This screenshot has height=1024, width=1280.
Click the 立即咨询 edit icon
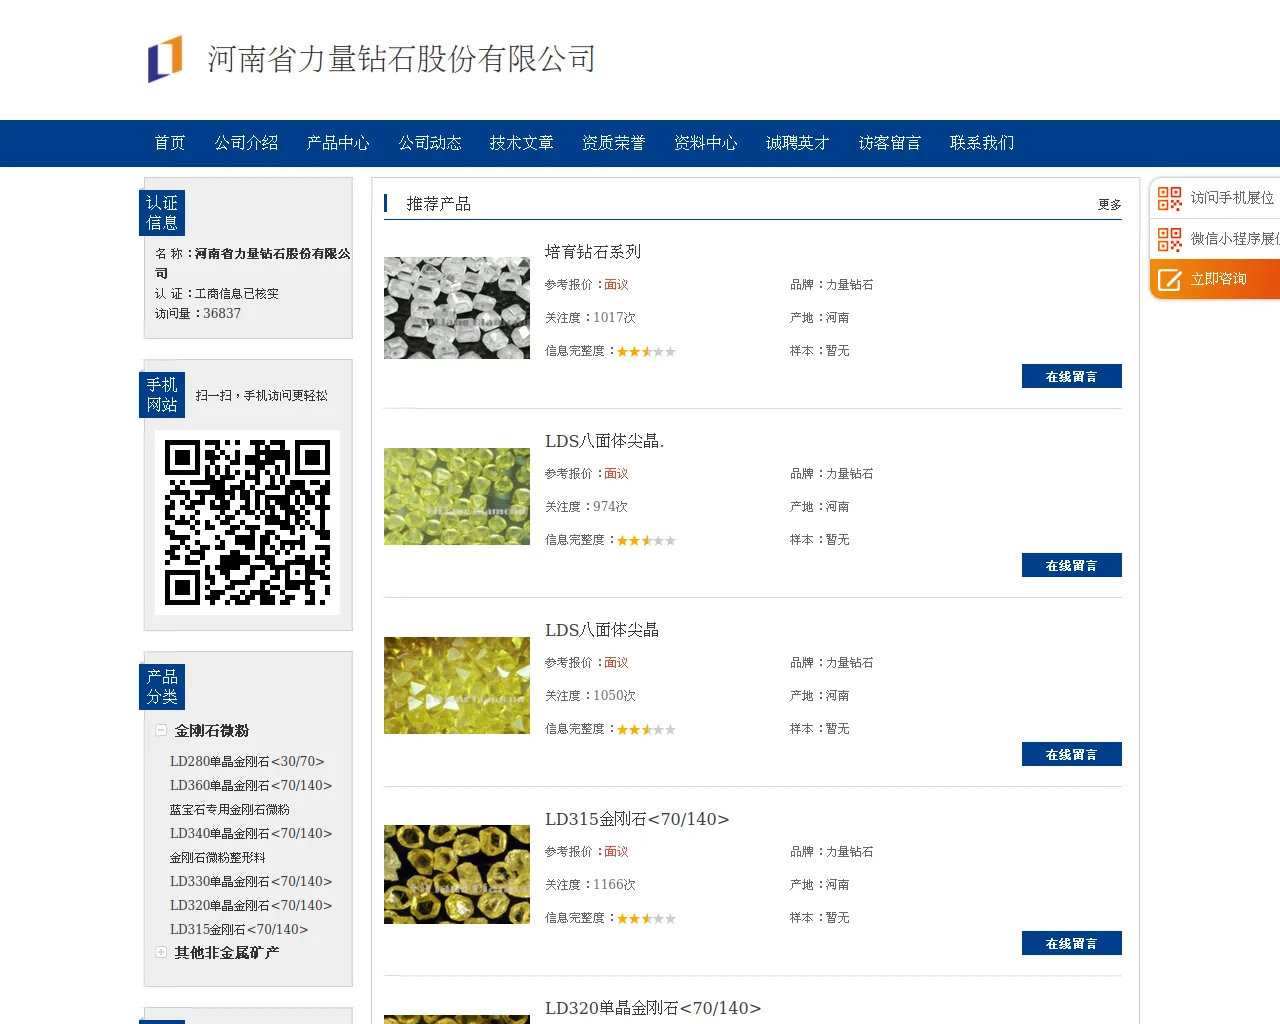[1169, 280]
